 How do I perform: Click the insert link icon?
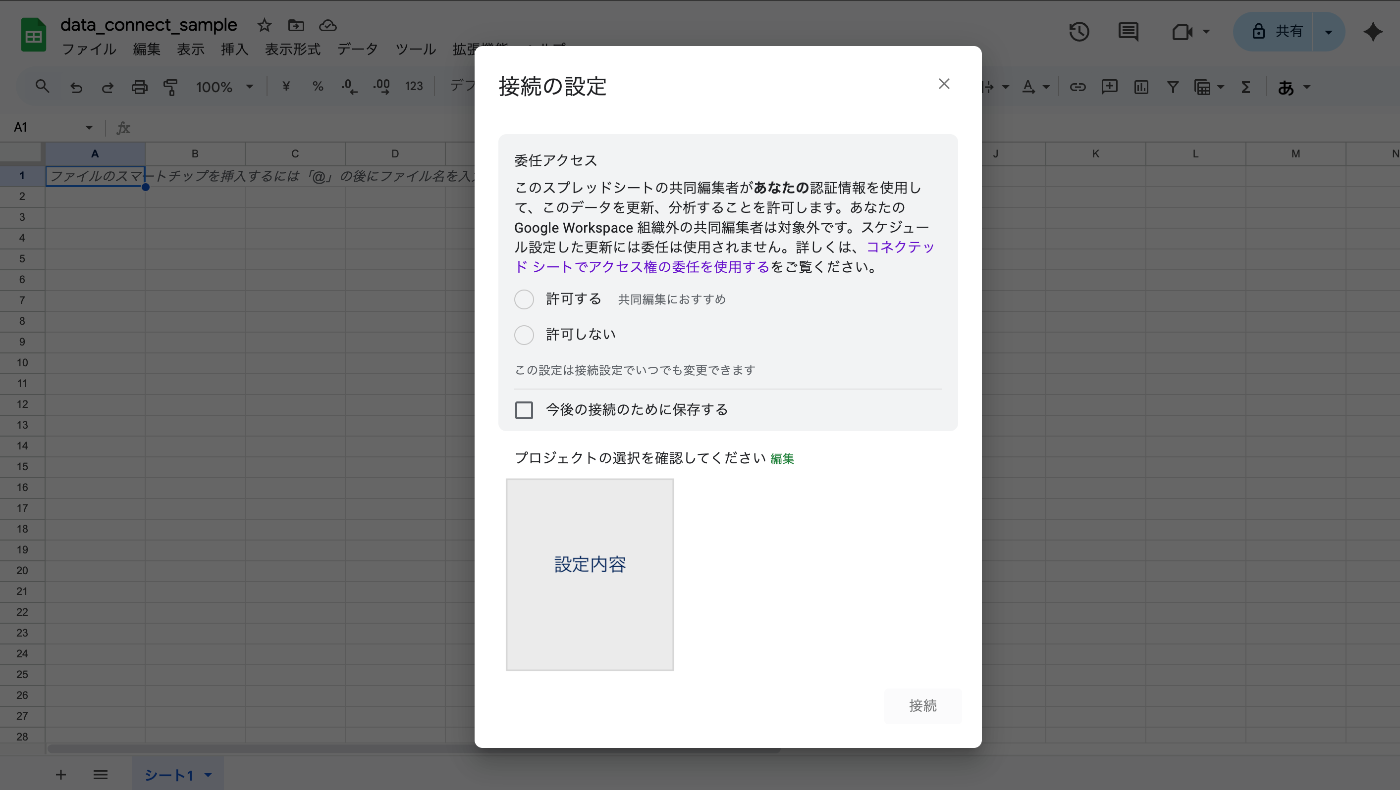[x=1078, y=87]
